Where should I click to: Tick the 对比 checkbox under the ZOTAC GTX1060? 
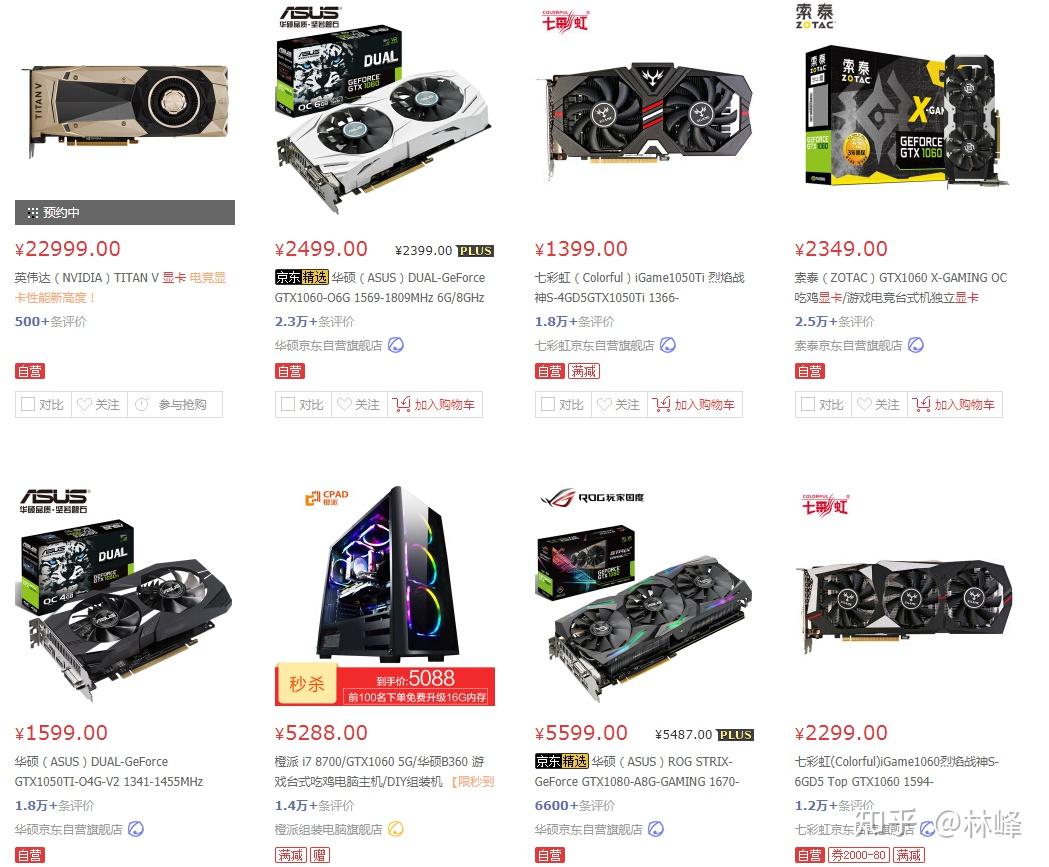point(807,405)
